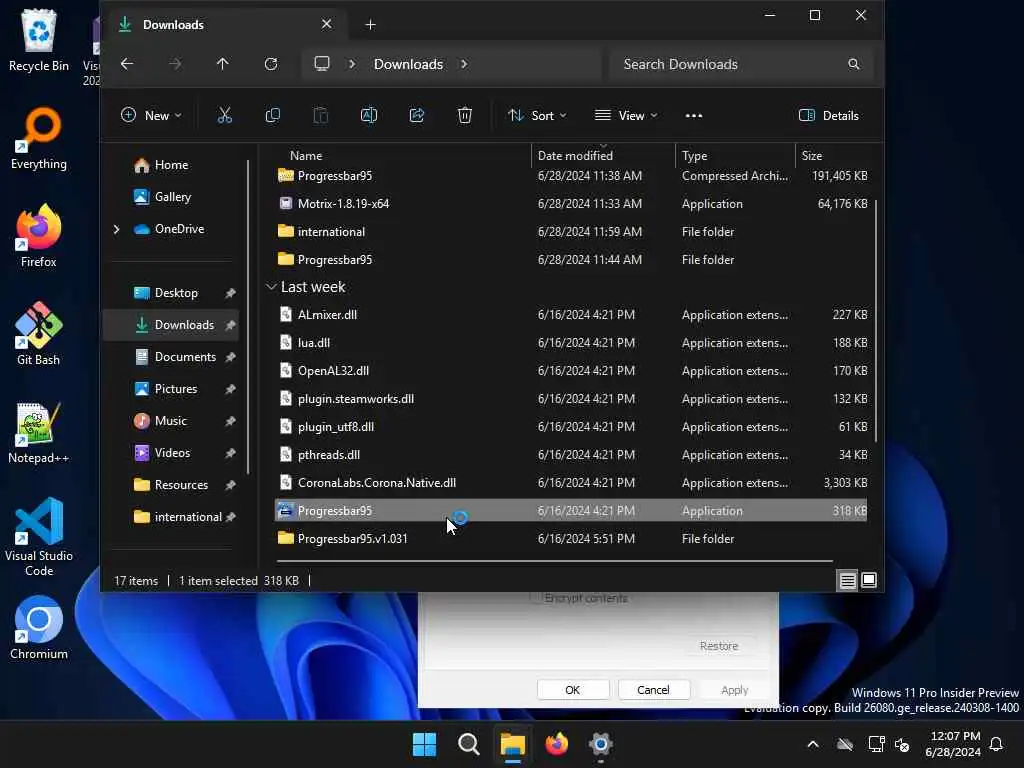This screenshot has width=1024, height=768.
Task: Click the This PC monitor icon in address bar
Action: 322,64
